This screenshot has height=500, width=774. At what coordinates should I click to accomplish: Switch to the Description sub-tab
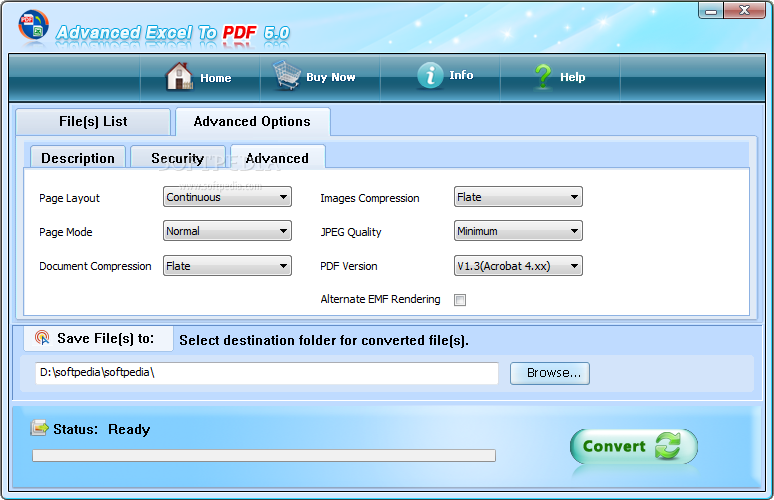click(x=78, y=158)
